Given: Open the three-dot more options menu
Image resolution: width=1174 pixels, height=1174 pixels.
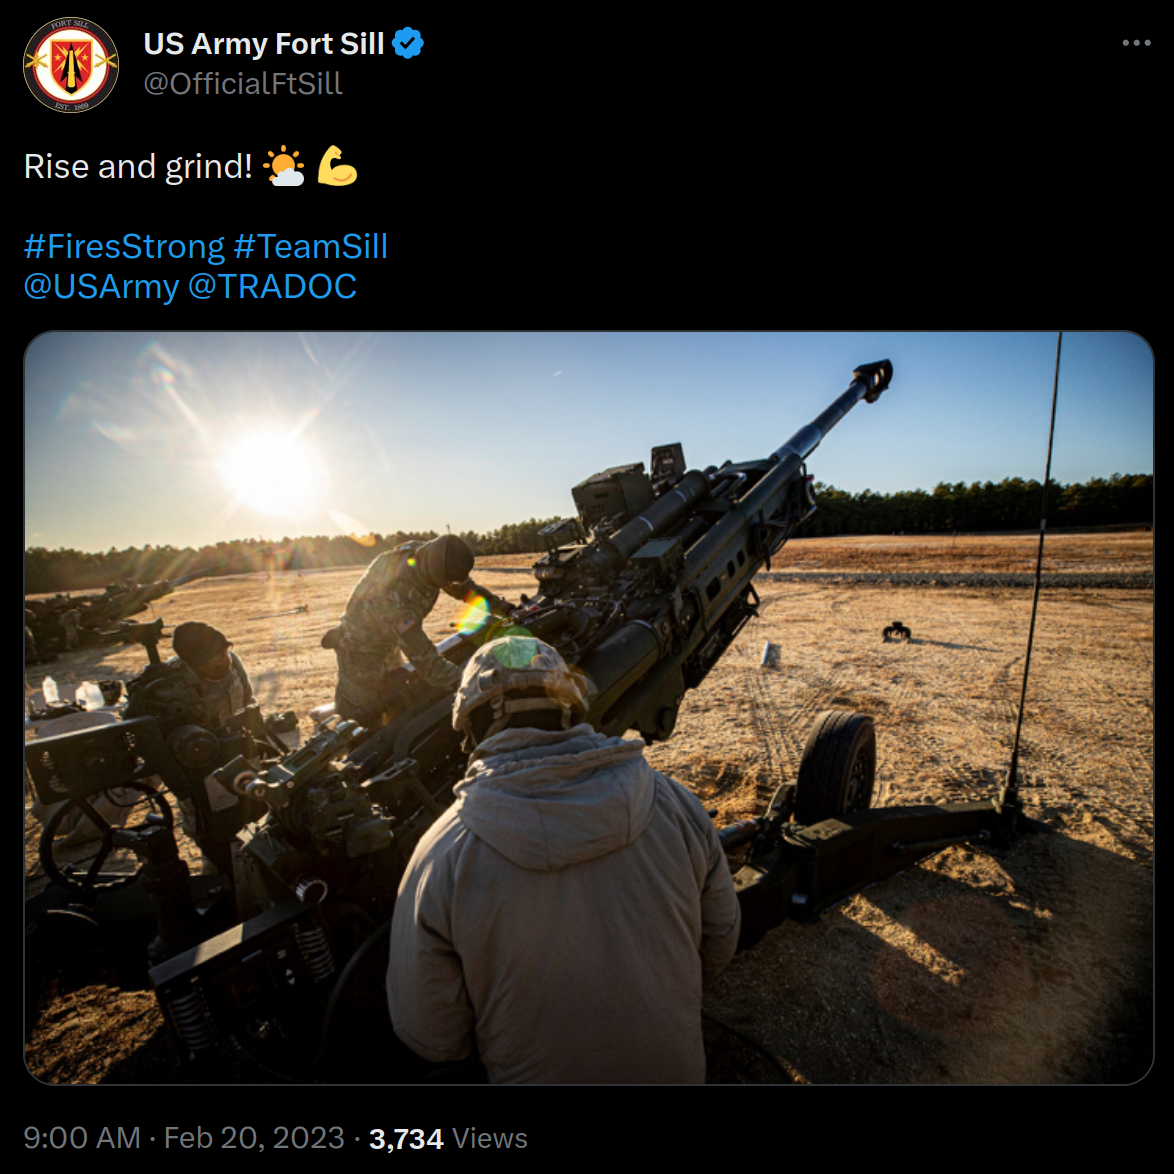Looking at the screenshot, I should click(1136, 43).
